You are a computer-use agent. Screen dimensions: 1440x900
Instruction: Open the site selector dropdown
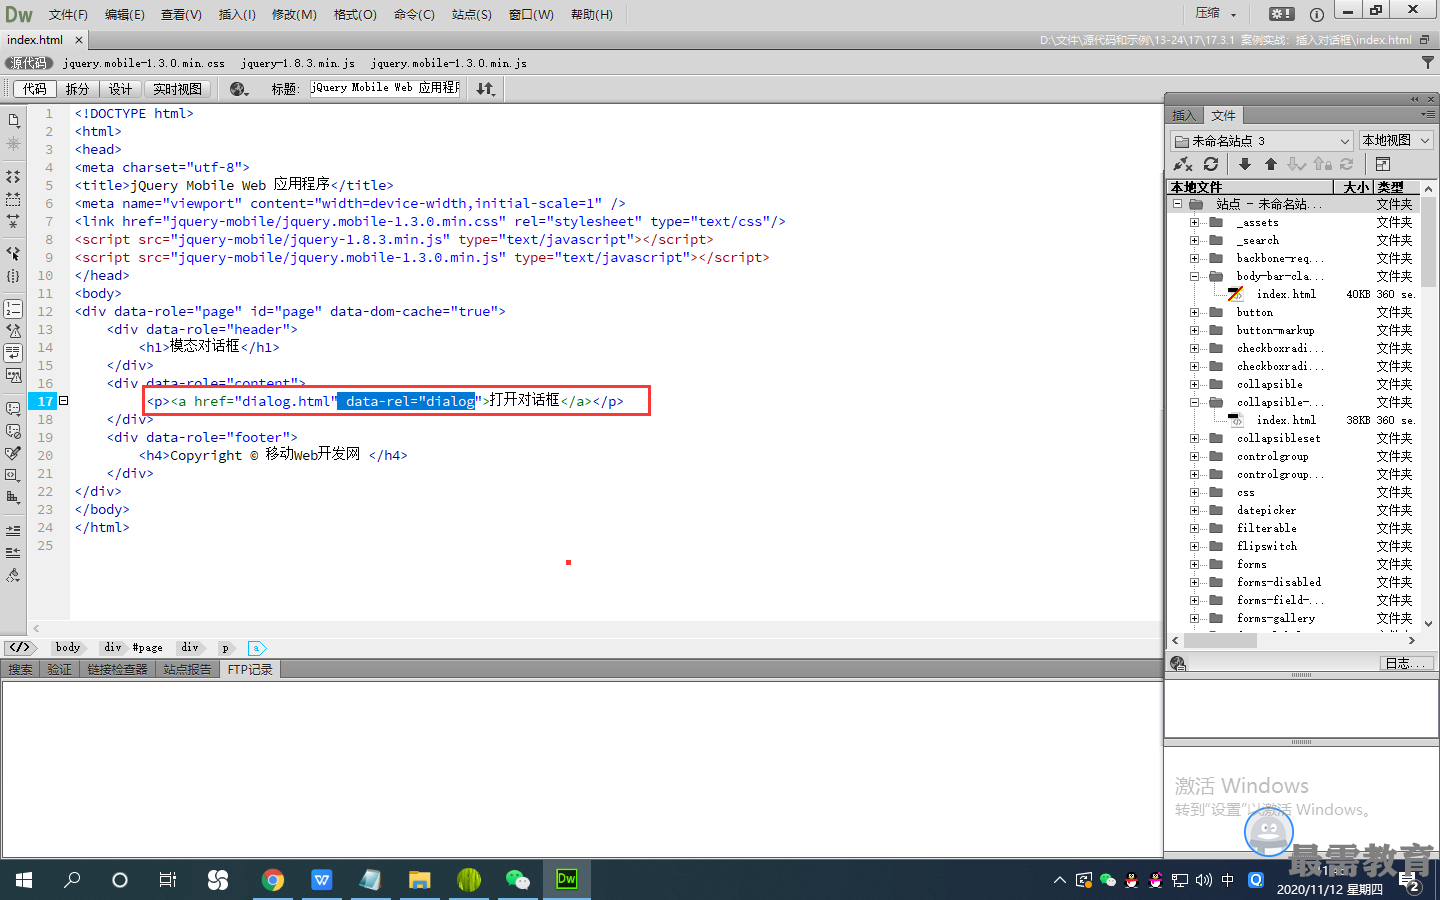pos(1262,141)
